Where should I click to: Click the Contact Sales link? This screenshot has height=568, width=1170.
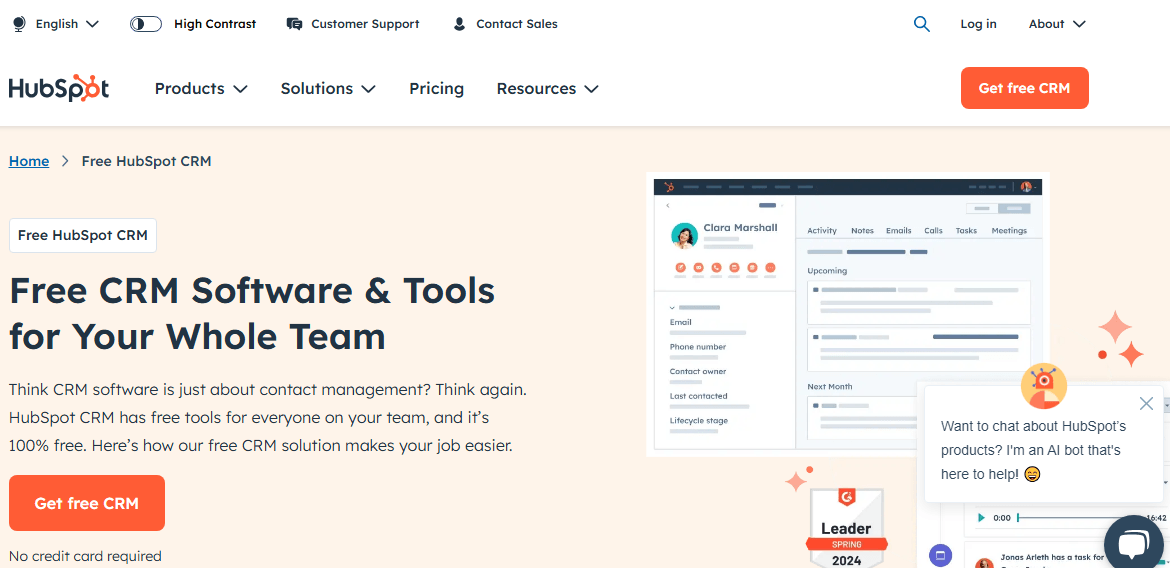point(516,24)
